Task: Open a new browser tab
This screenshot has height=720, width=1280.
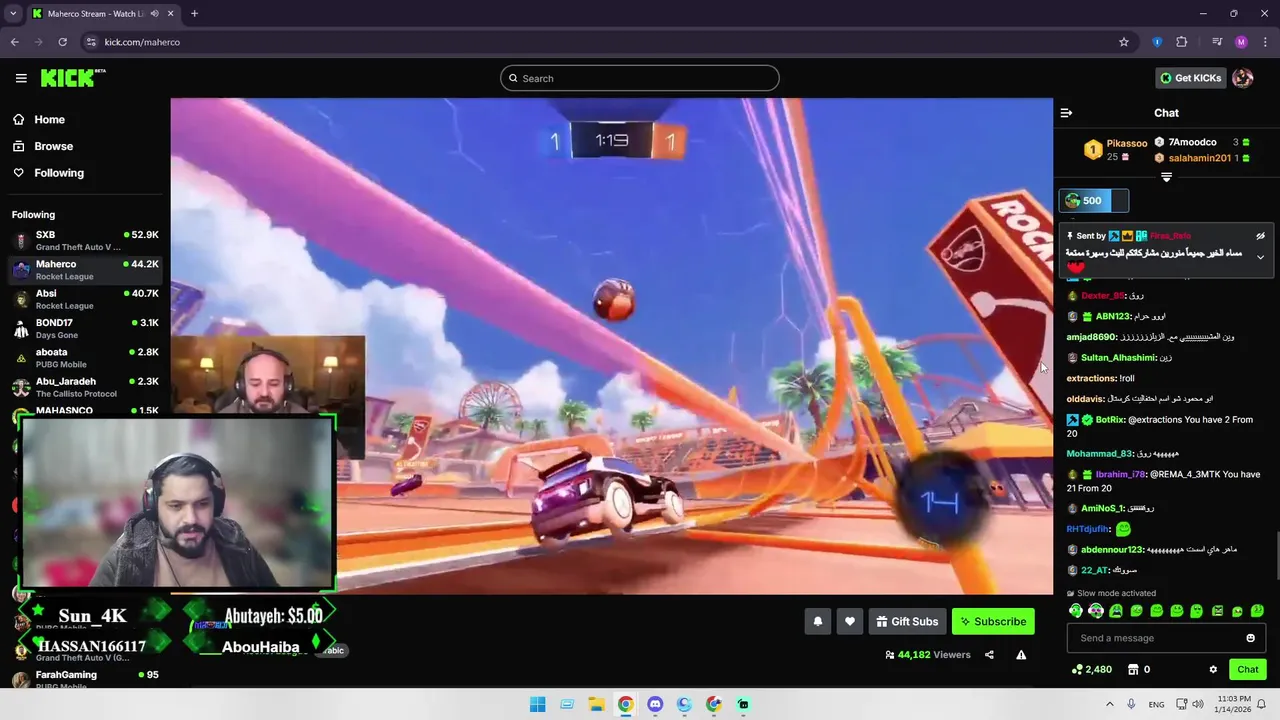Action: pos(194,14)
